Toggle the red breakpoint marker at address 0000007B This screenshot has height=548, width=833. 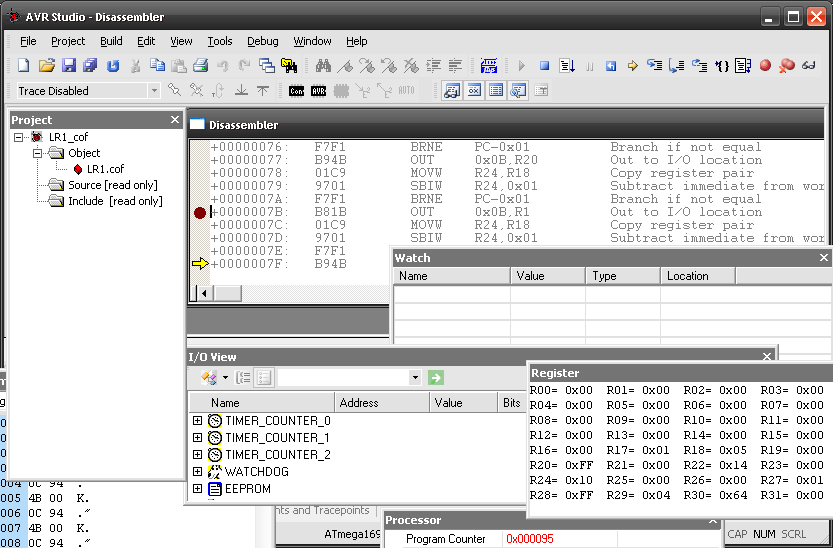(199, 212)
